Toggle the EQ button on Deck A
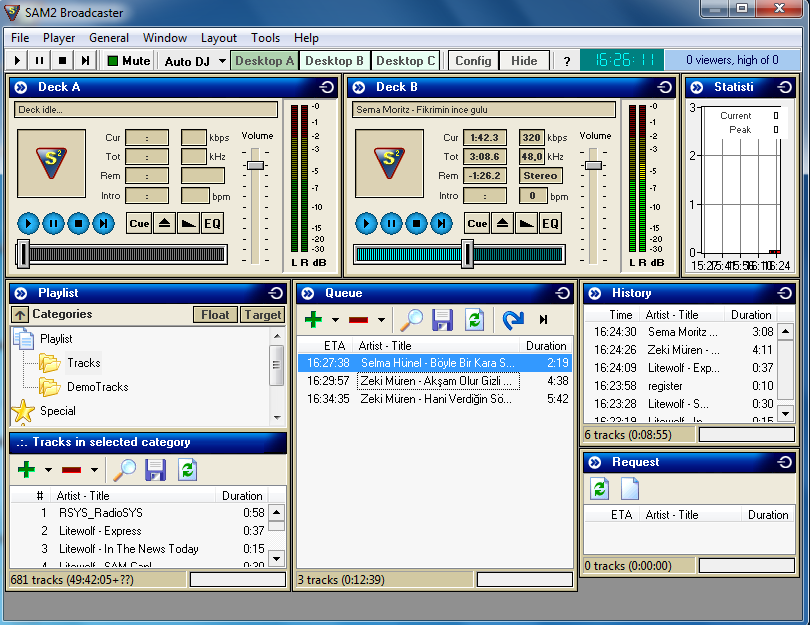This screenshot has width=810, height=625. (x=212, y=224)
